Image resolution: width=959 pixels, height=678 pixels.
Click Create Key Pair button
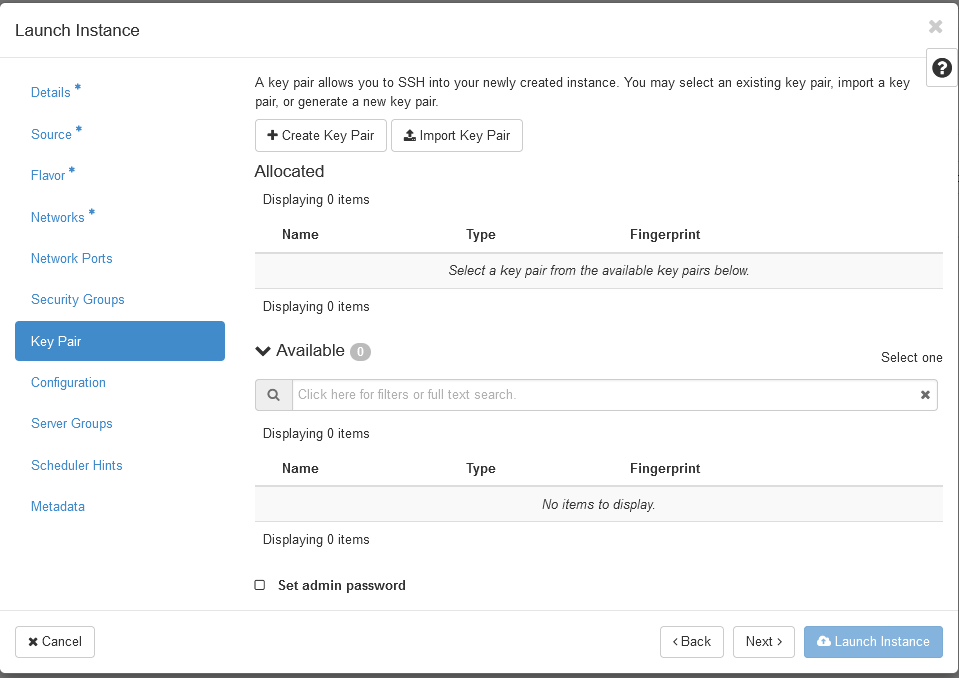point(321,136)
